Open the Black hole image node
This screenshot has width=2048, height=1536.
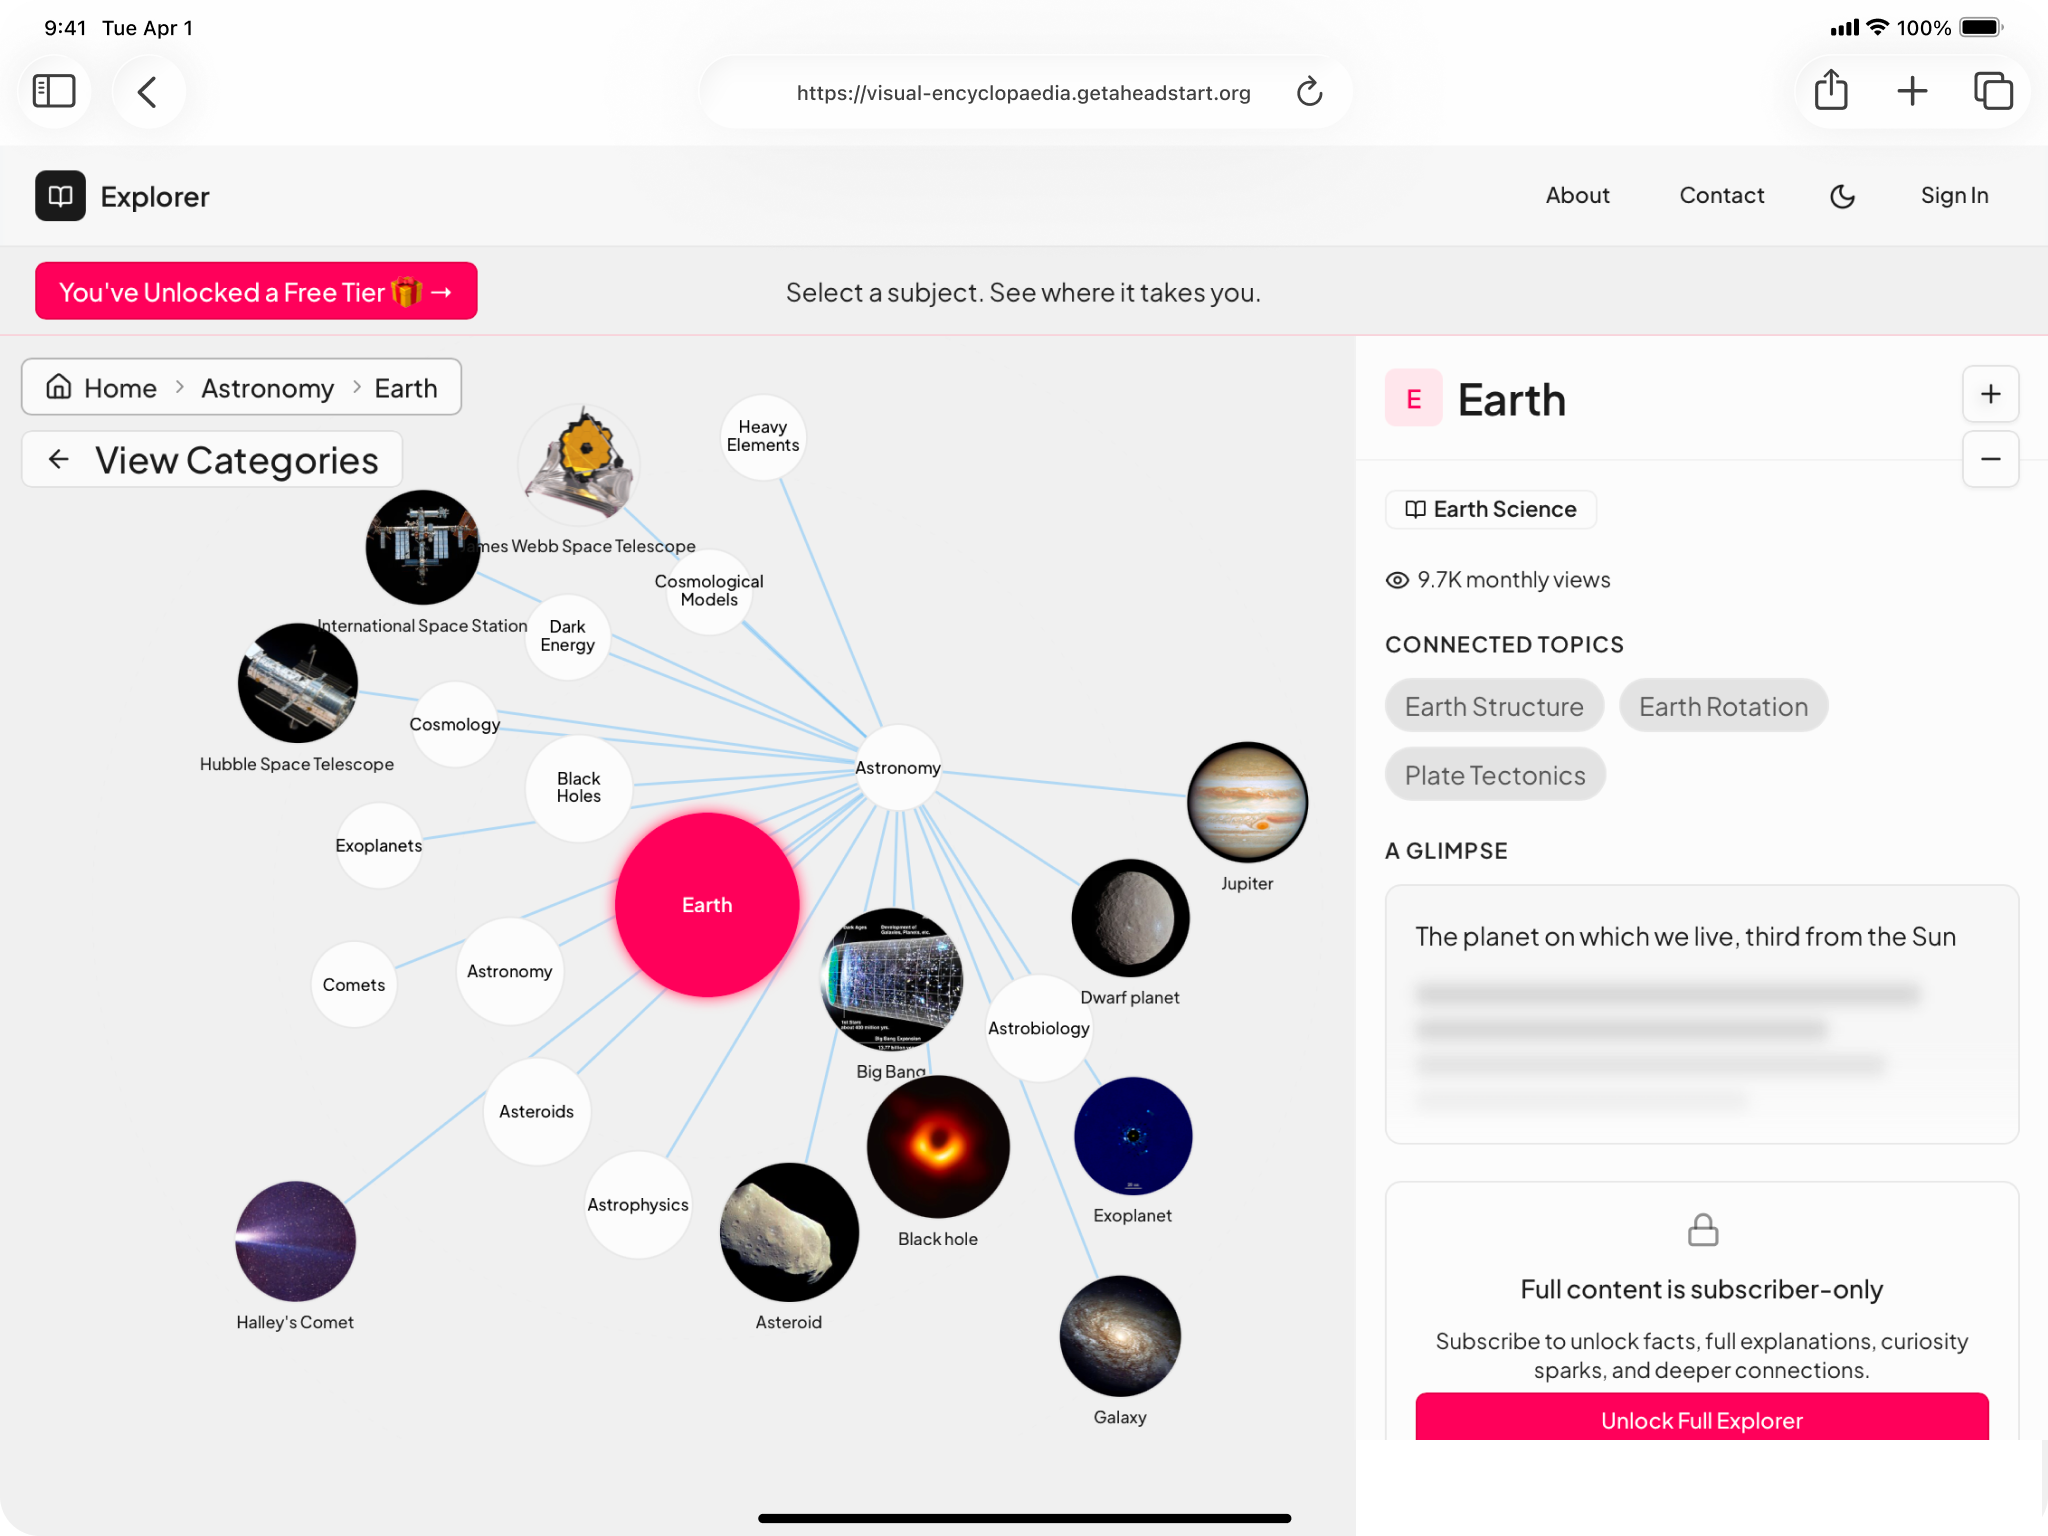pos(938,1146)
